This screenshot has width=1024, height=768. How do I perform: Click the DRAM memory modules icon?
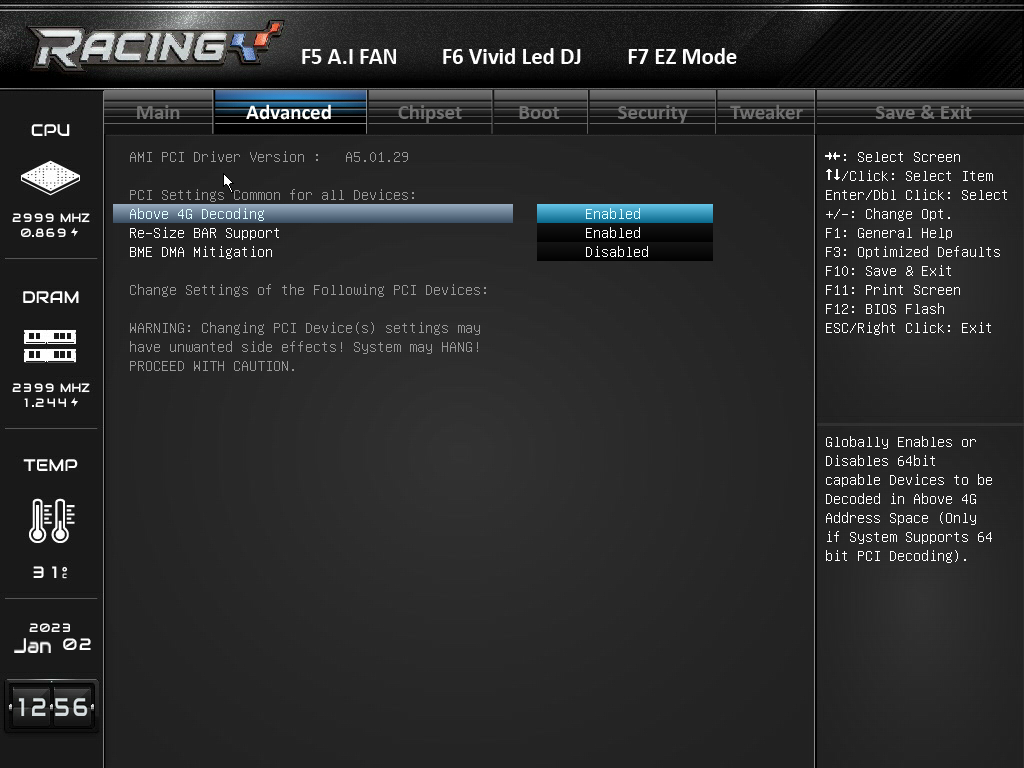(x=50, y=346)
